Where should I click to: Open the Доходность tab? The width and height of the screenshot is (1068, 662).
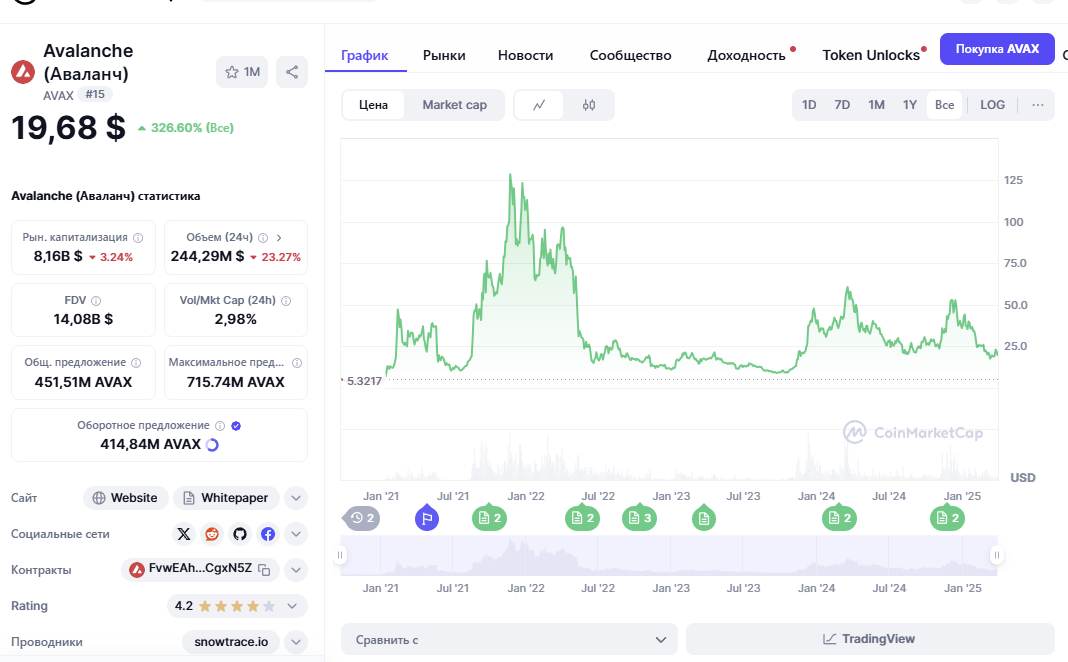(x=747, y=55)
